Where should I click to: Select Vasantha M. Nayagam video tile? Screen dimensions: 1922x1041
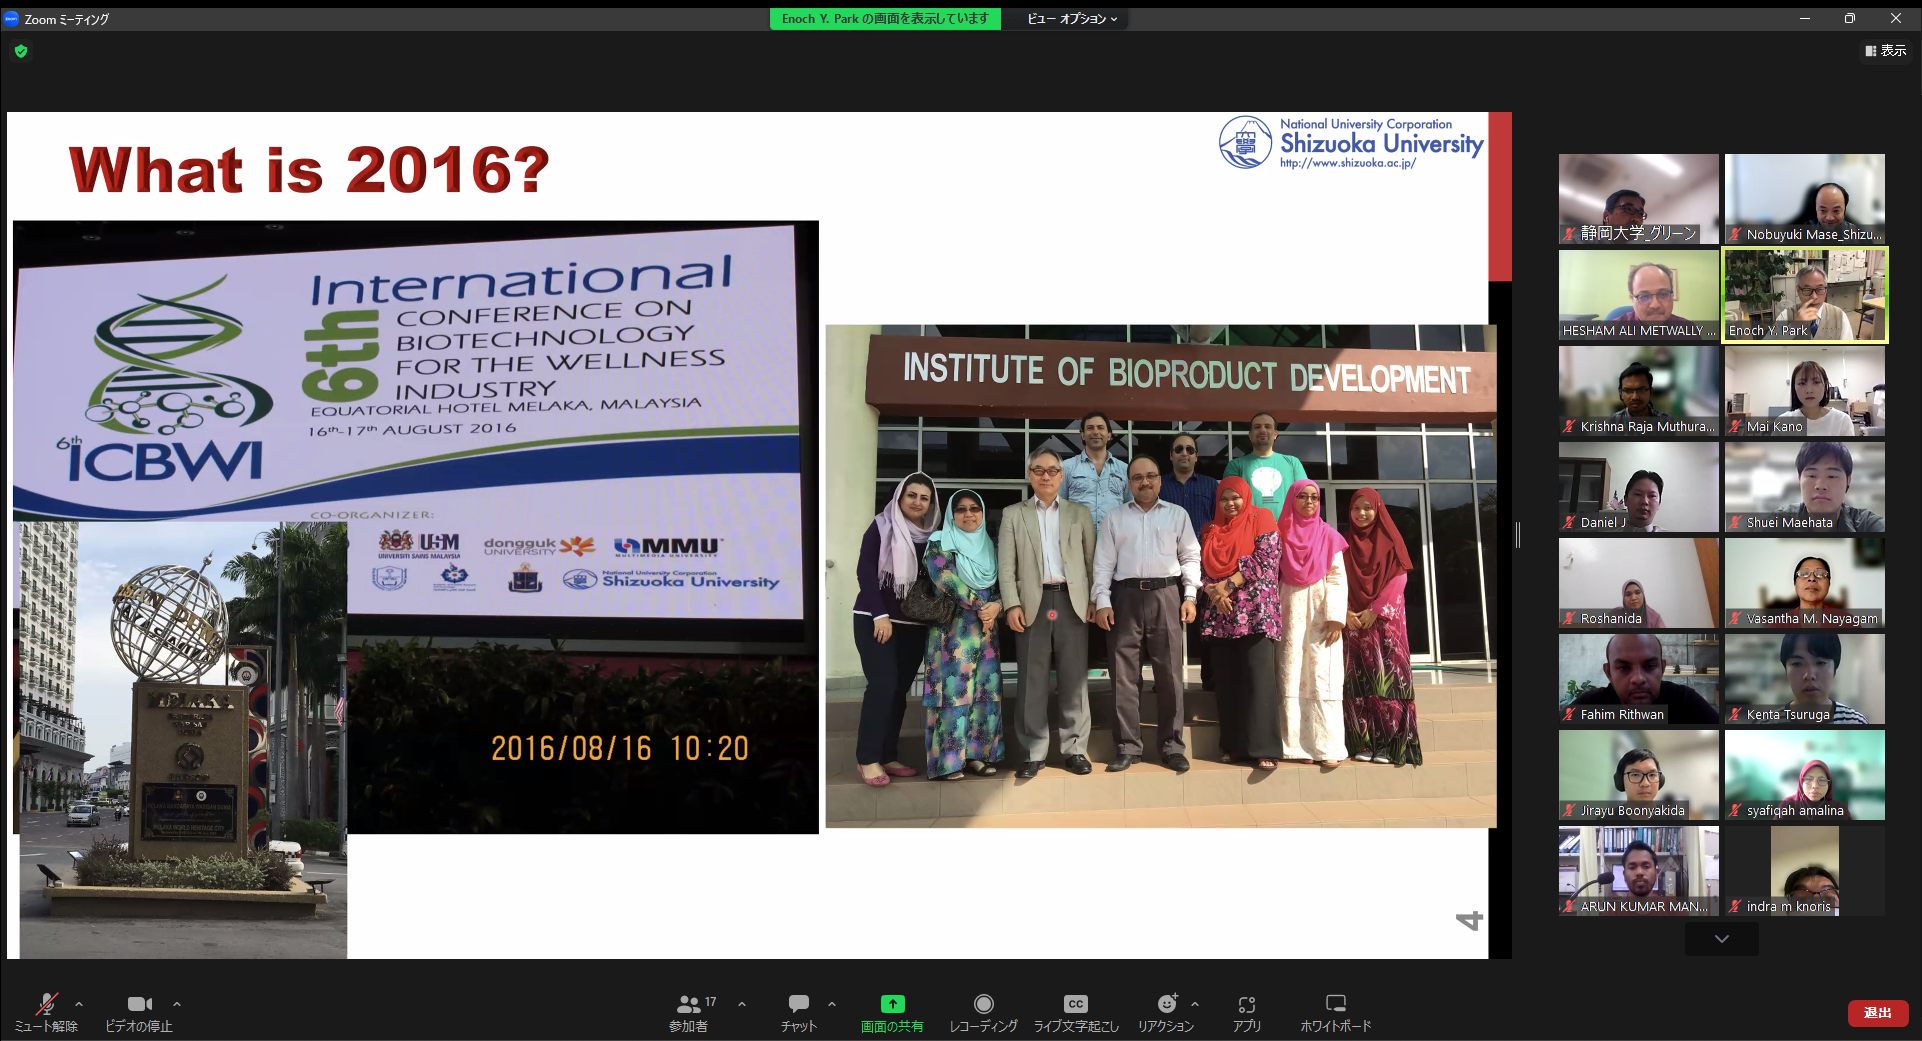point(1804,582)
